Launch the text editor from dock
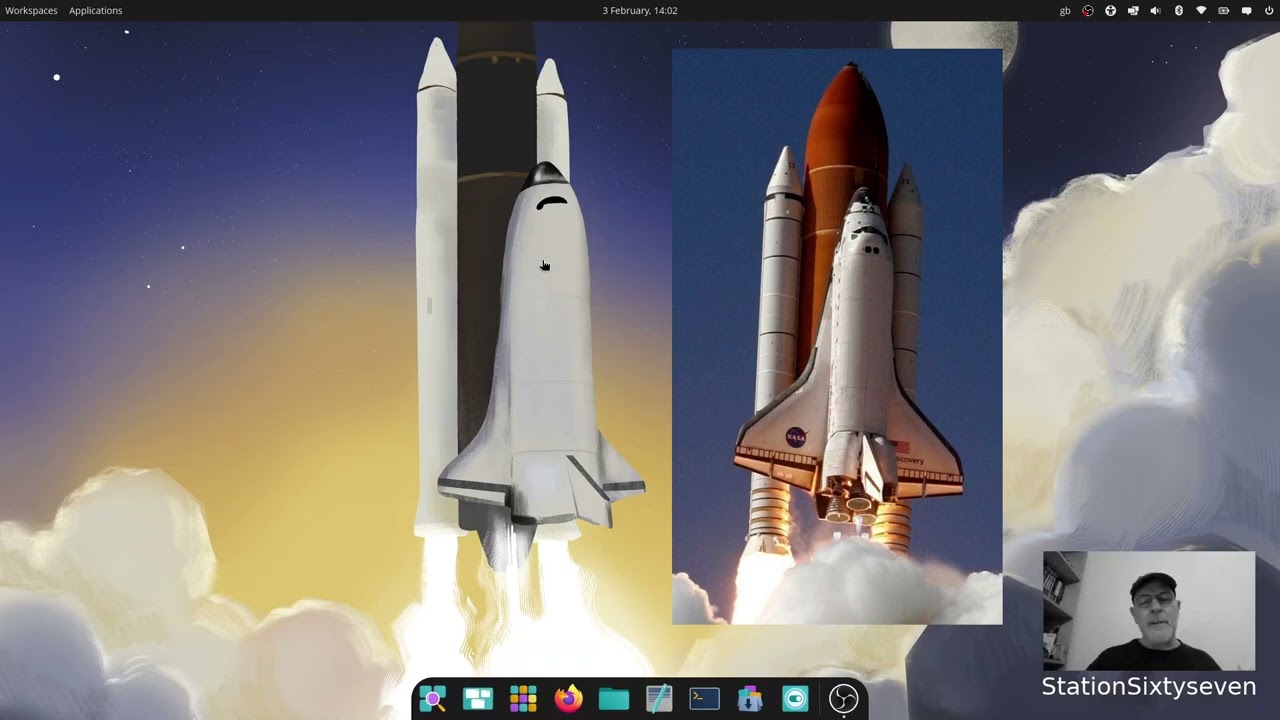1280x720 pixels. 659,698
